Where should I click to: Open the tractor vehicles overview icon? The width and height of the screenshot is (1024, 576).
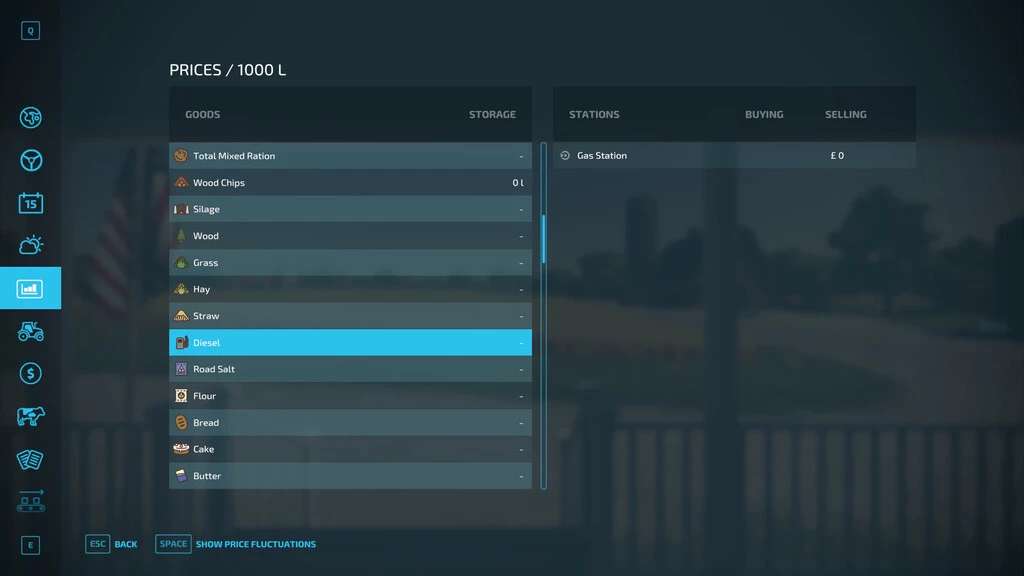tap(30, 331)
